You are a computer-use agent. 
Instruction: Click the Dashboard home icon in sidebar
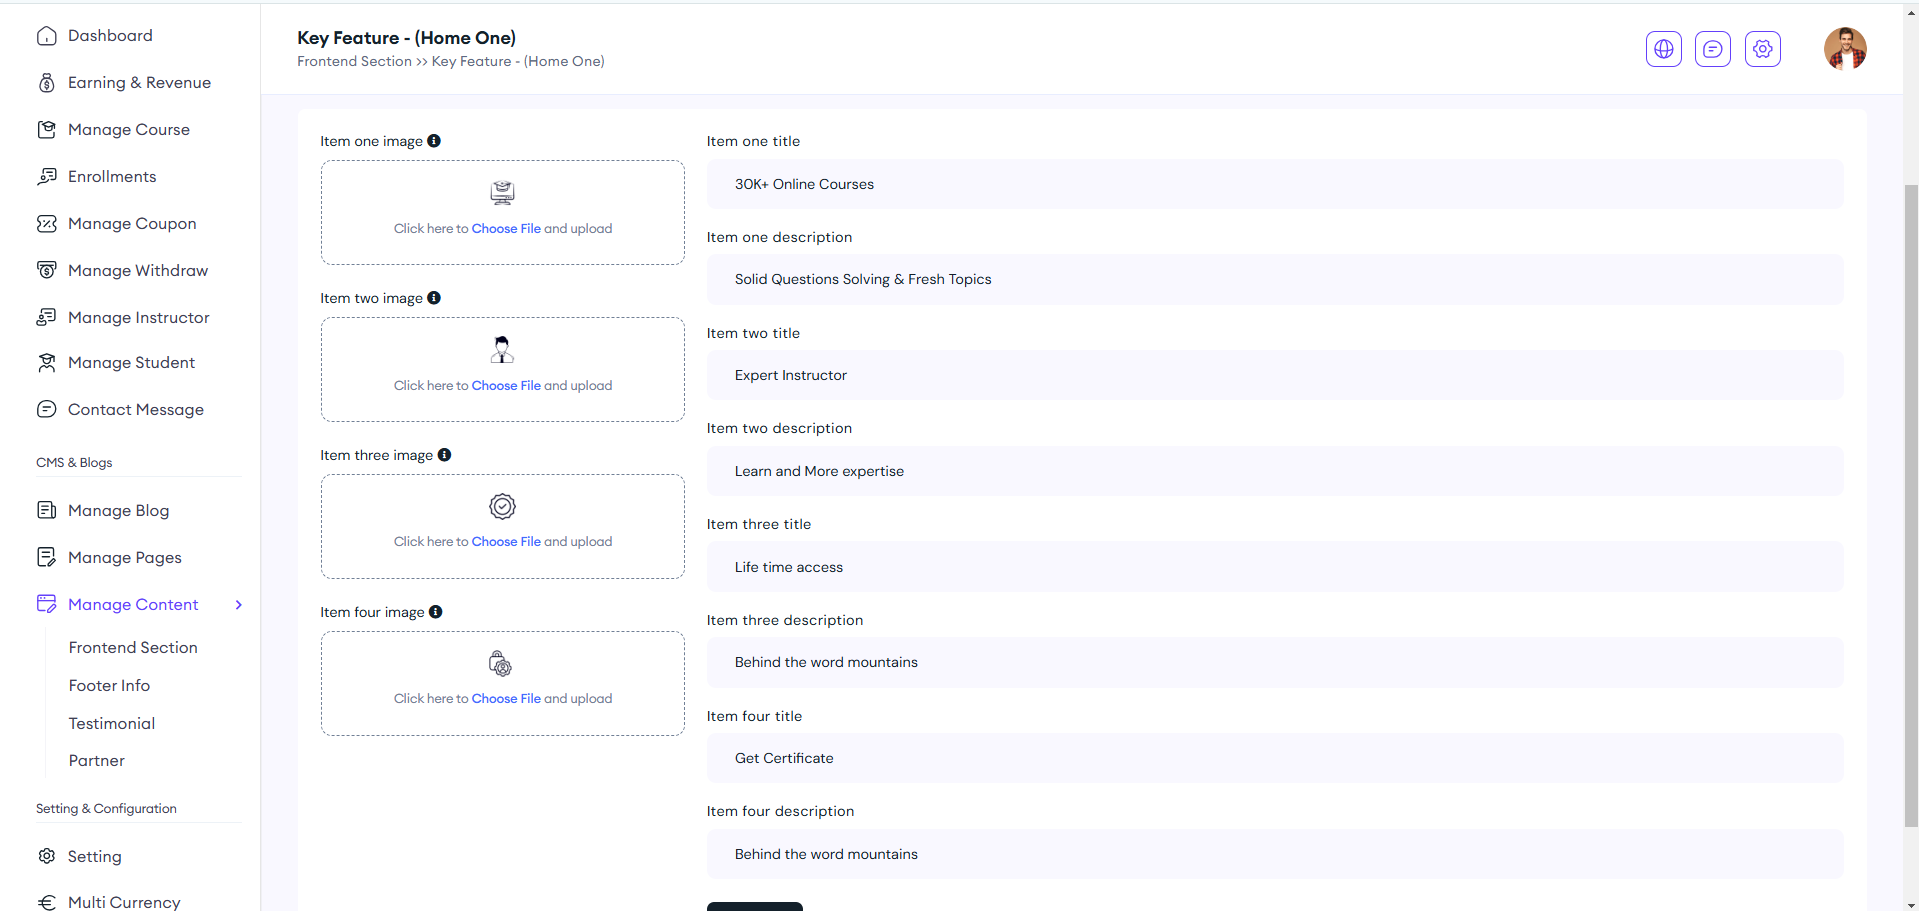pos(47,36)
